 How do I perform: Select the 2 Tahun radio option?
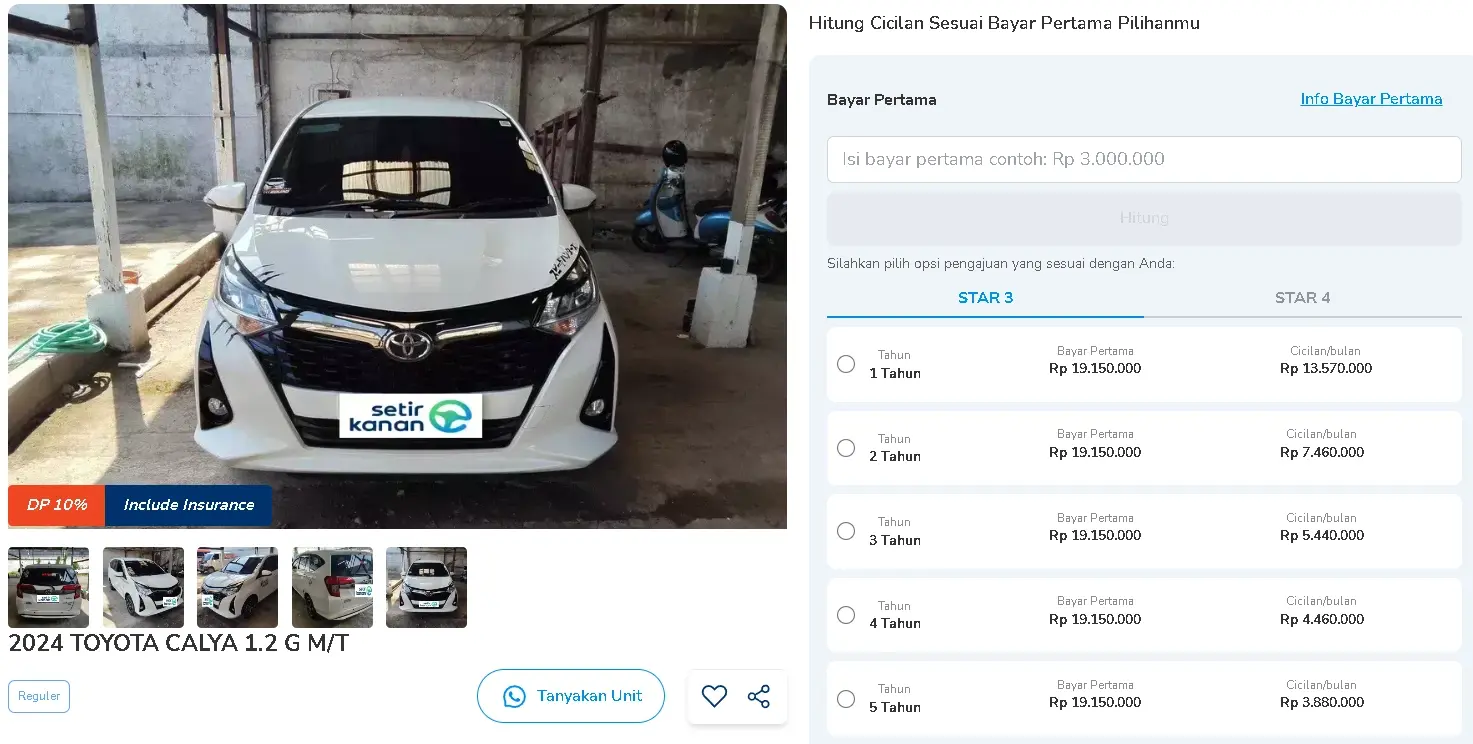click(x=846, y=448)
